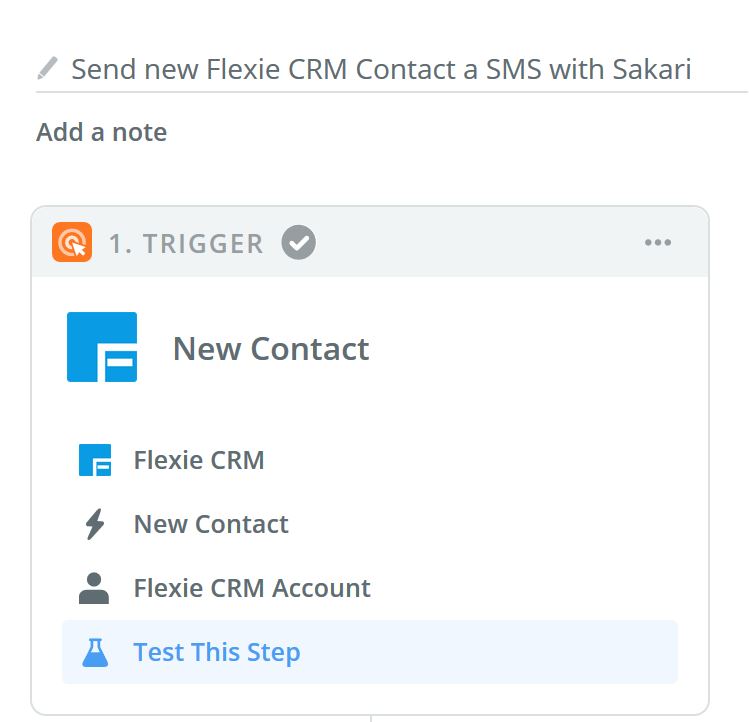Click the highlighted blue 'Test This Step' row background
The width and height of the screenshot is (749, 722).
(370, 652)
